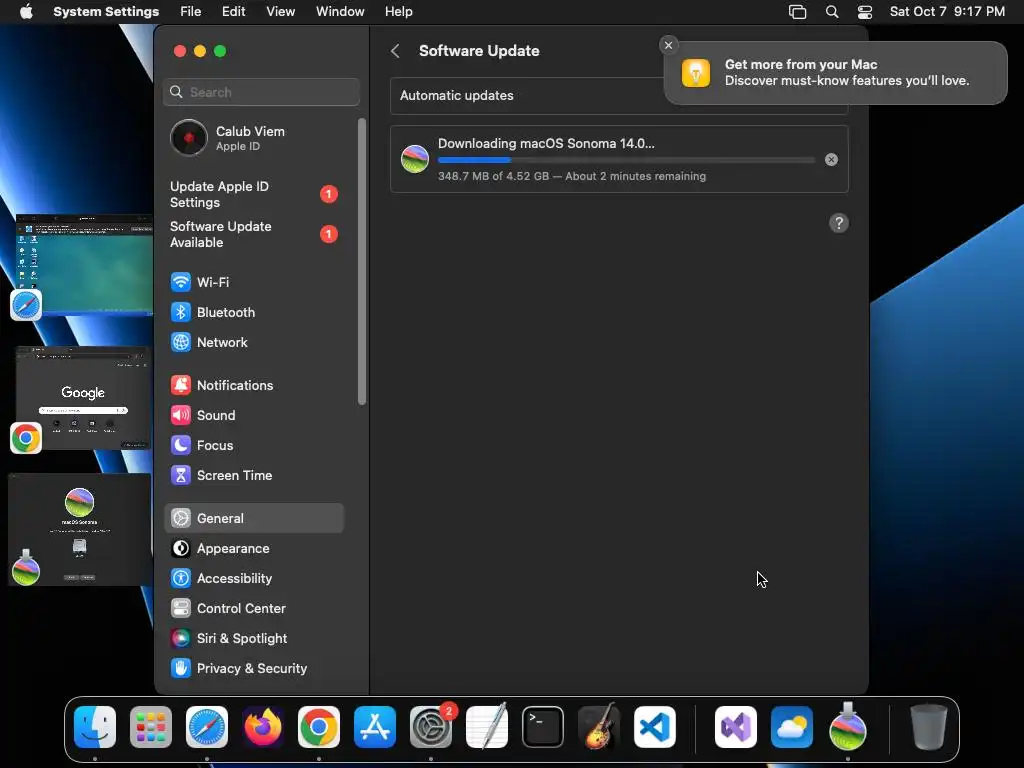Open Calub Viem Apple ID

pos(253,138)
